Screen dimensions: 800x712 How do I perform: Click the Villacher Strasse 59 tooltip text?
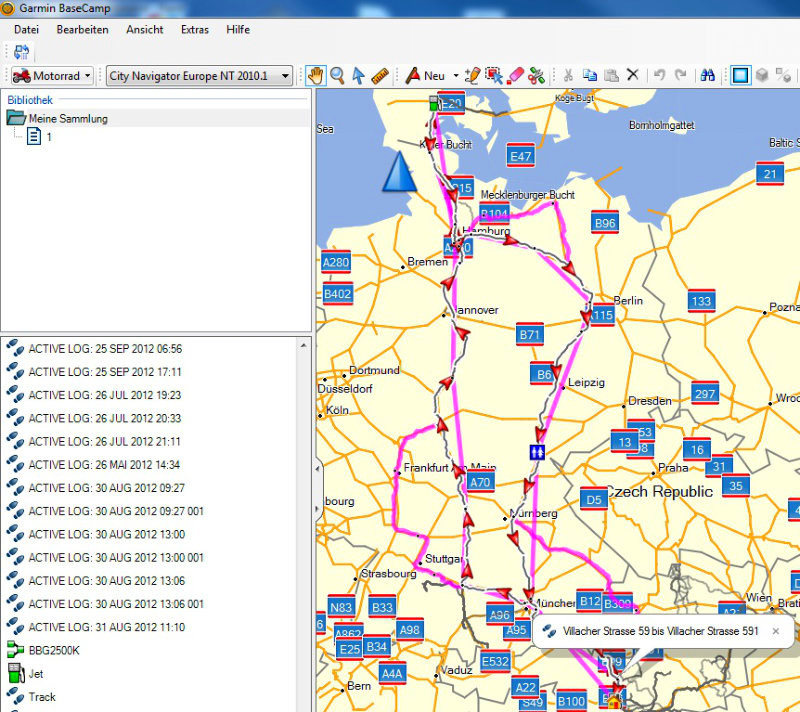pyautogui.click(x=661, y=631)
